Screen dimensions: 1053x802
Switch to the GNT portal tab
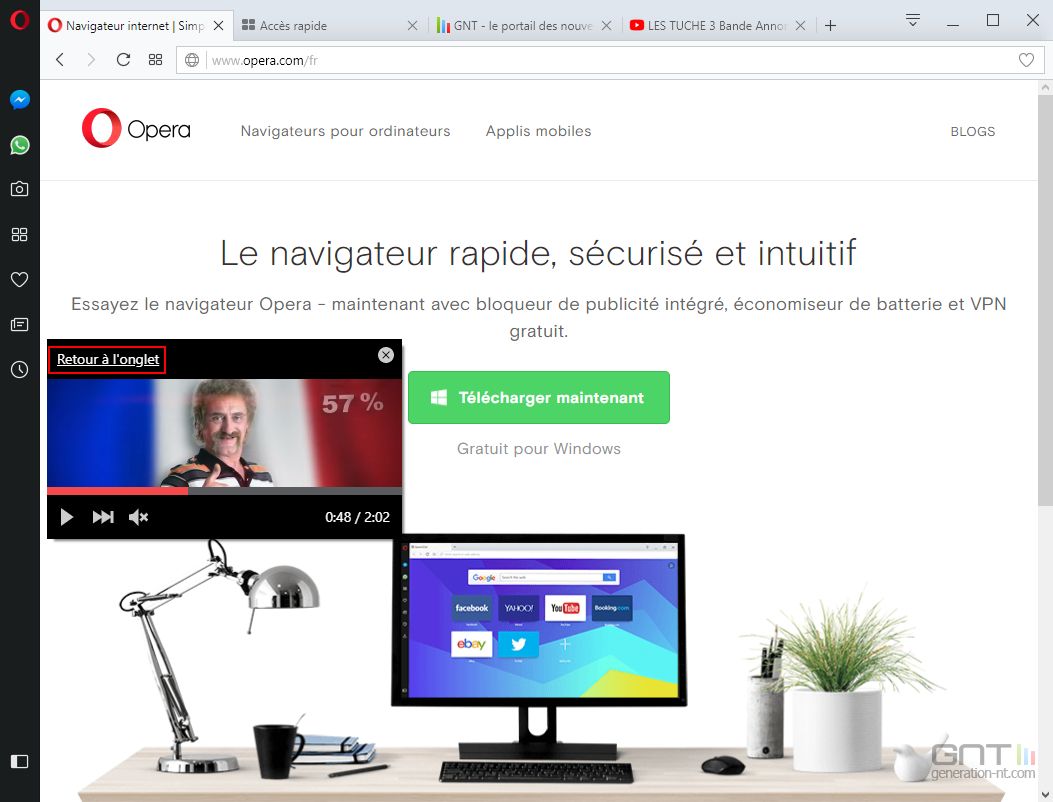(523, 26)
